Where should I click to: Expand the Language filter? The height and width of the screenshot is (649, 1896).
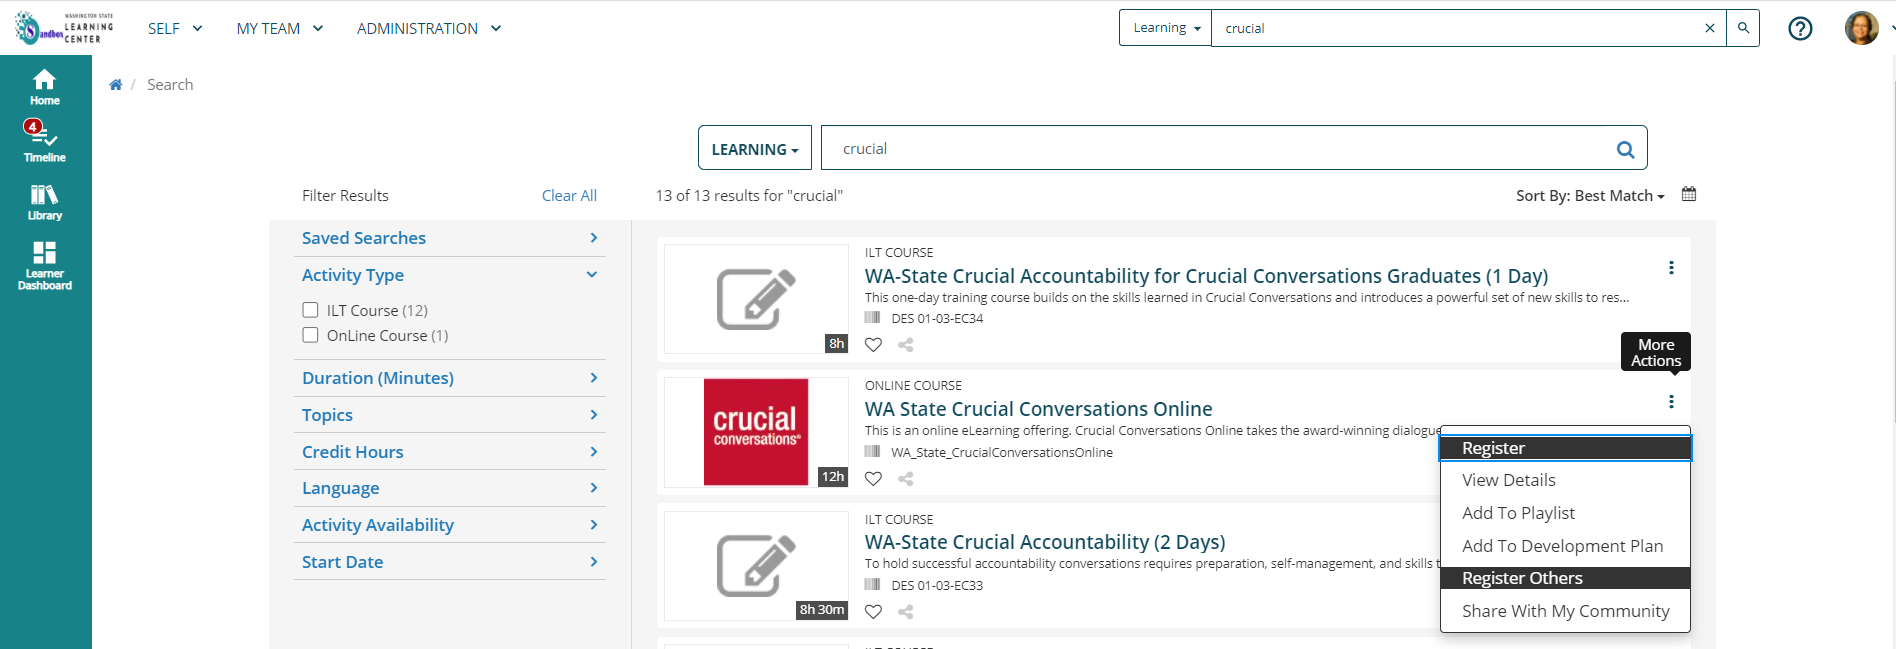click(x=450, y=488)
